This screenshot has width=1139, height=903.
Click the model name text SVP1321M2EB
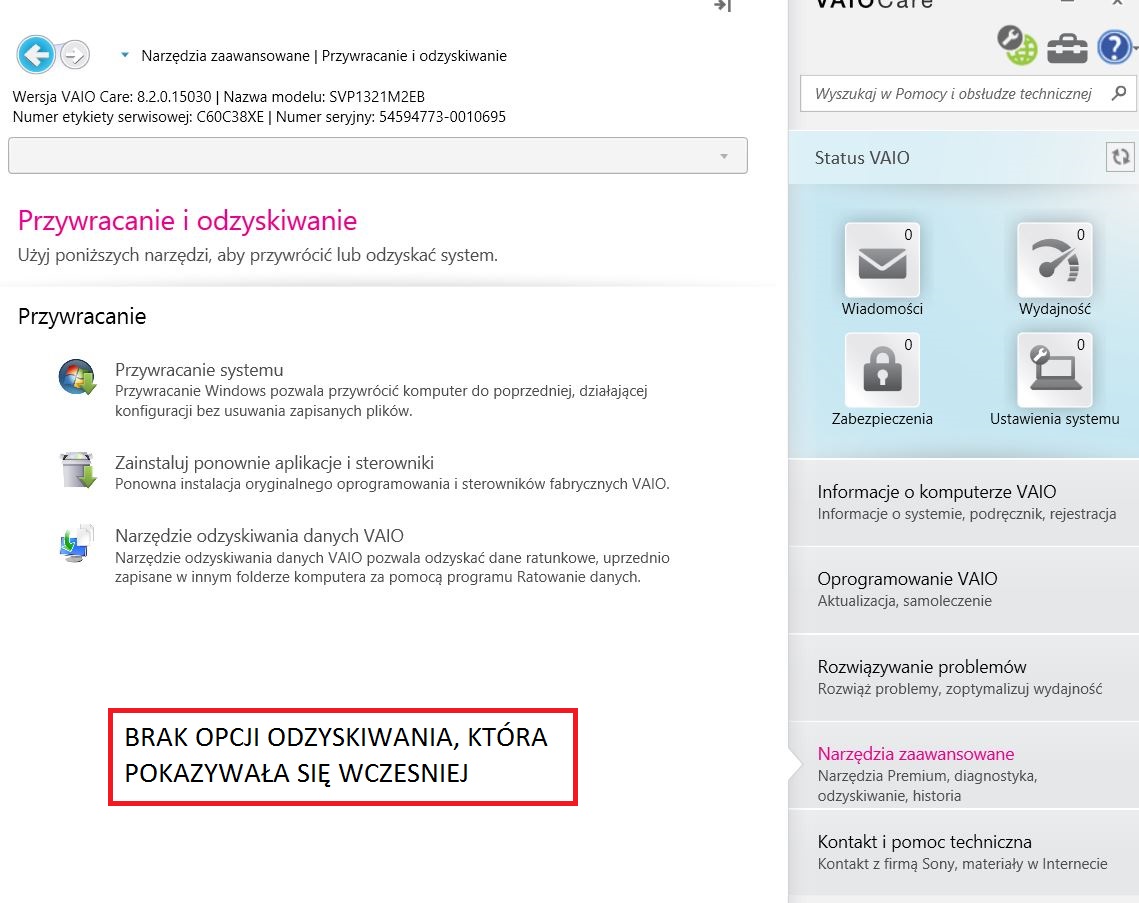pyautogui.click(x=377, y=97)
